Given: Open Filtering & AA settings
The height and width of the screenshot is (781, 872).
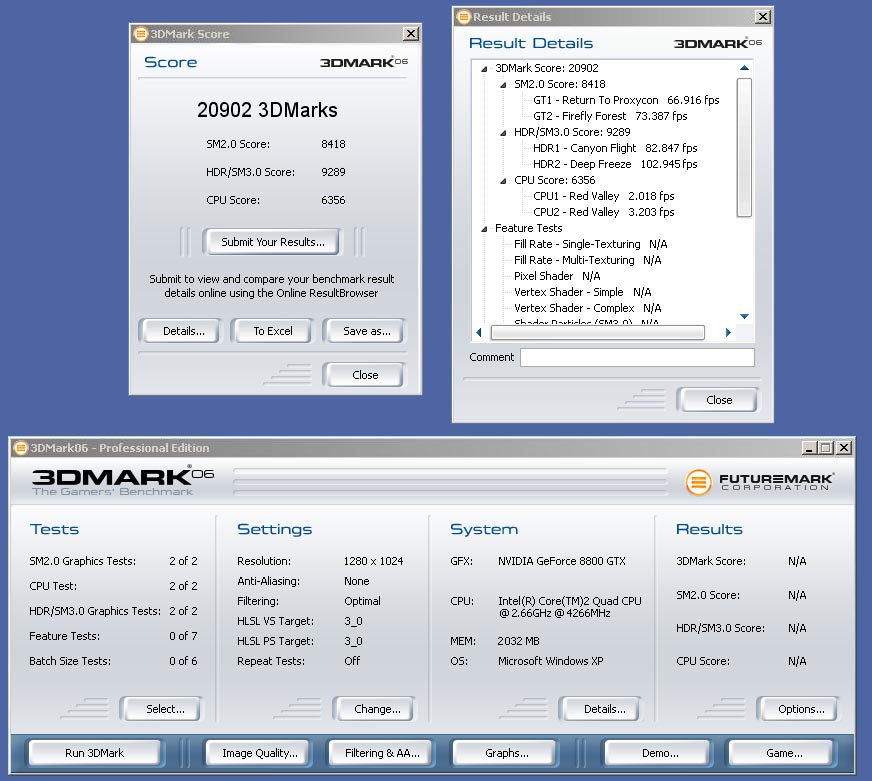Looking at the screenshot, I should coord(381,753).
